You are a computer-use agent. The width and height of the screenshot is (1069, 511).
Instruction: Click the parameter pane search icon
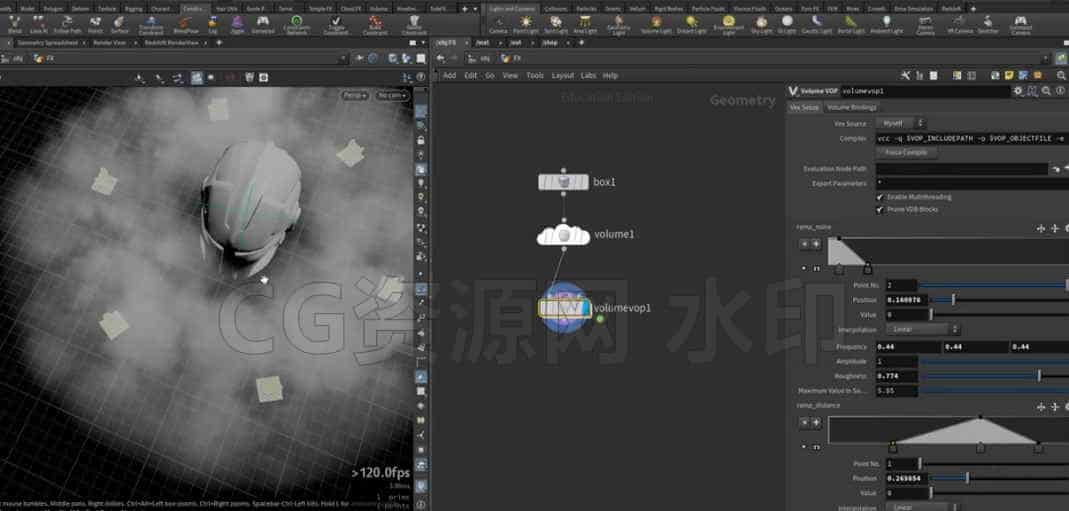(x=1046, y=91)
